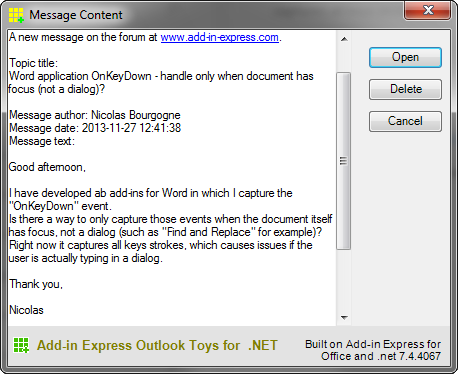This screenshot has height=374, width=458.
Task: Click the yellow grid icon in title bar
Action: (x=16, y=15)
